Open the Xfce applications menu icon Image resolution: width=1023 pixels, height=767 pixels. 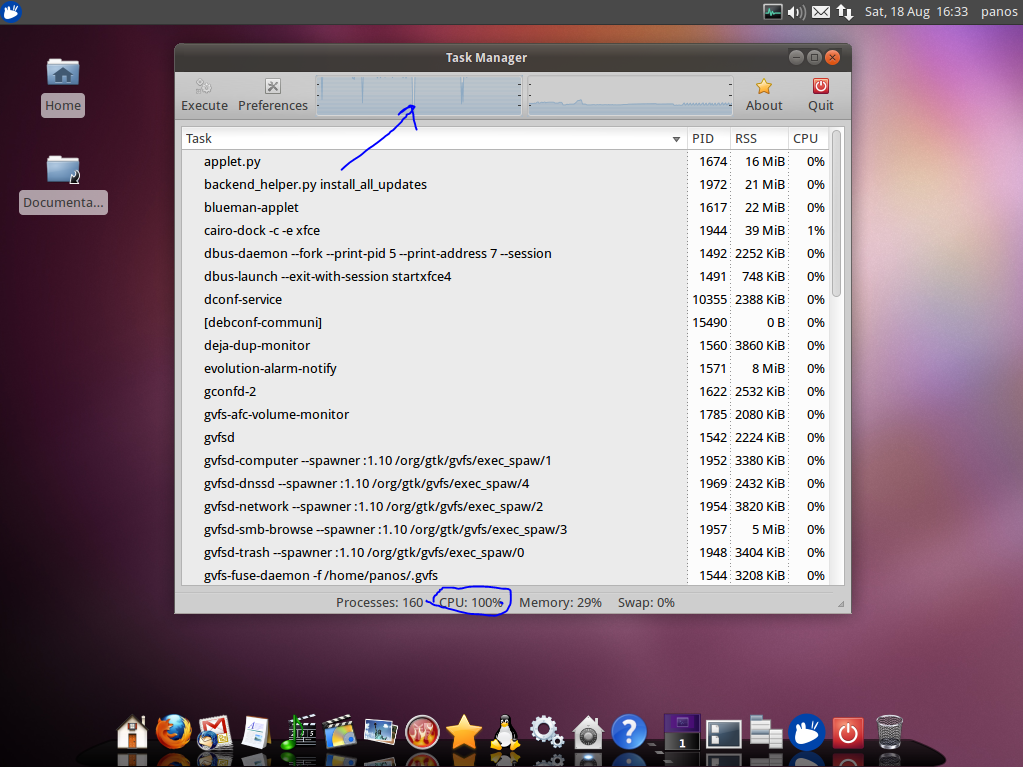point(11,12)
